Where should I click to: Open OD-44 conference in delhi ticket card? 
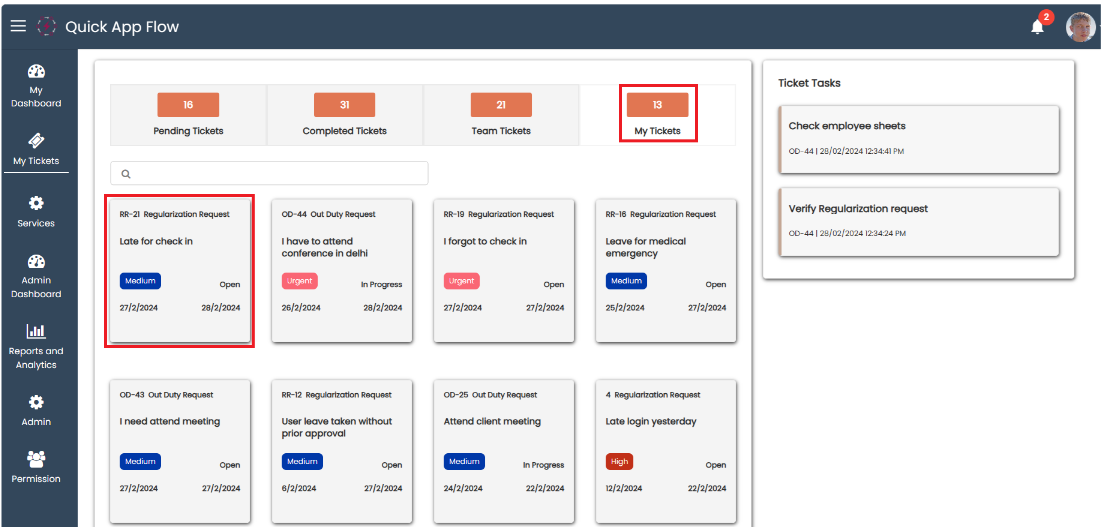pos(342,270)
